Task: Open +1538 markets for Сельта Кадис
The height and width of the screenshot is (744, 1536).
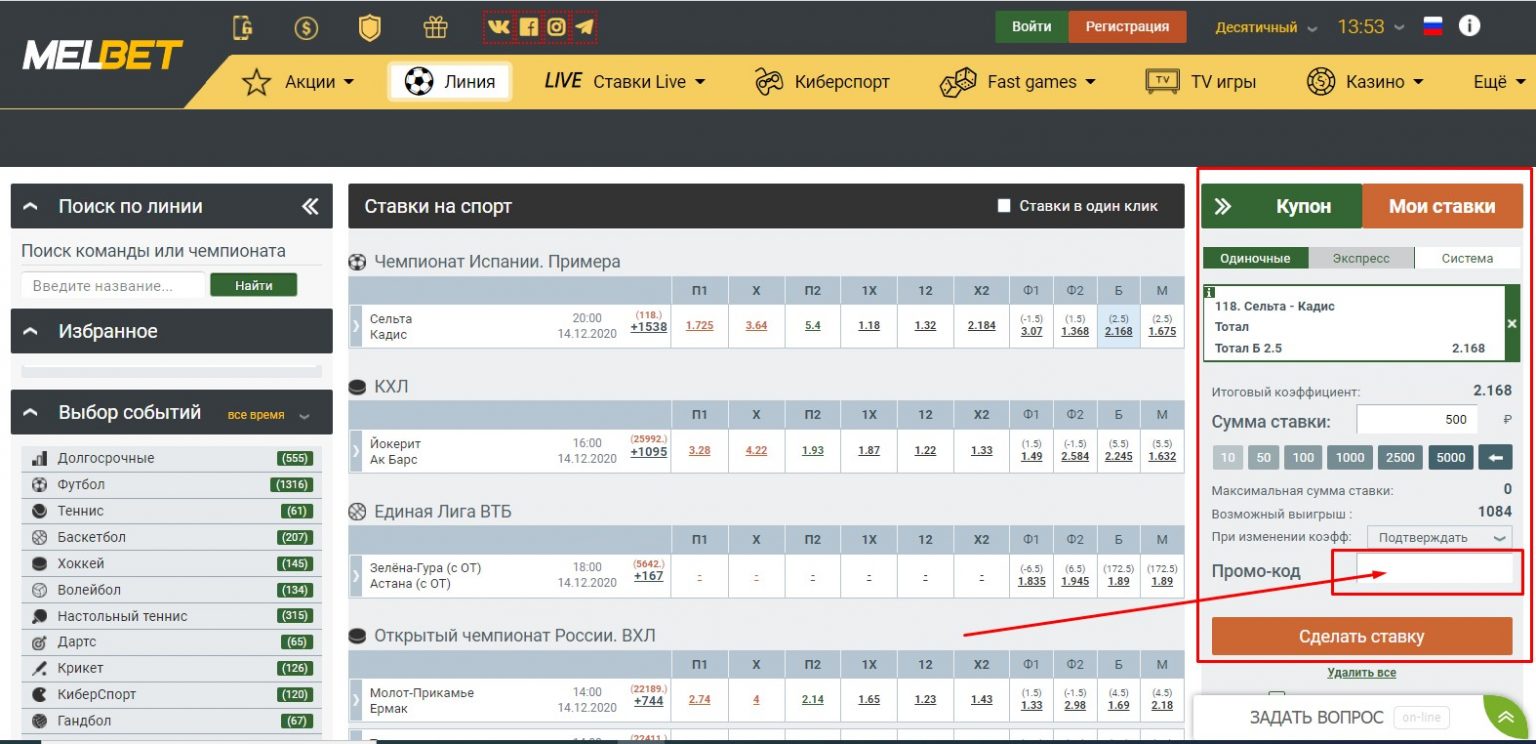Action: tap(648, 327)
